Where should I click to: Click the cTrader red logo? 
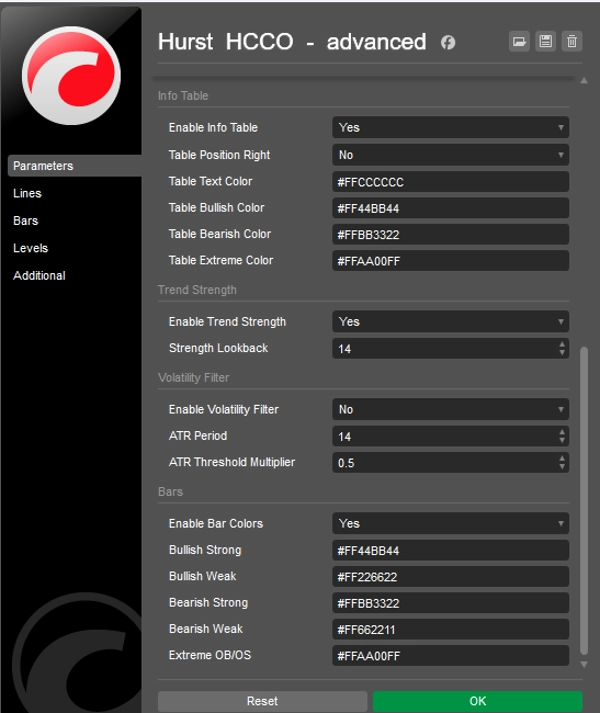71,75
